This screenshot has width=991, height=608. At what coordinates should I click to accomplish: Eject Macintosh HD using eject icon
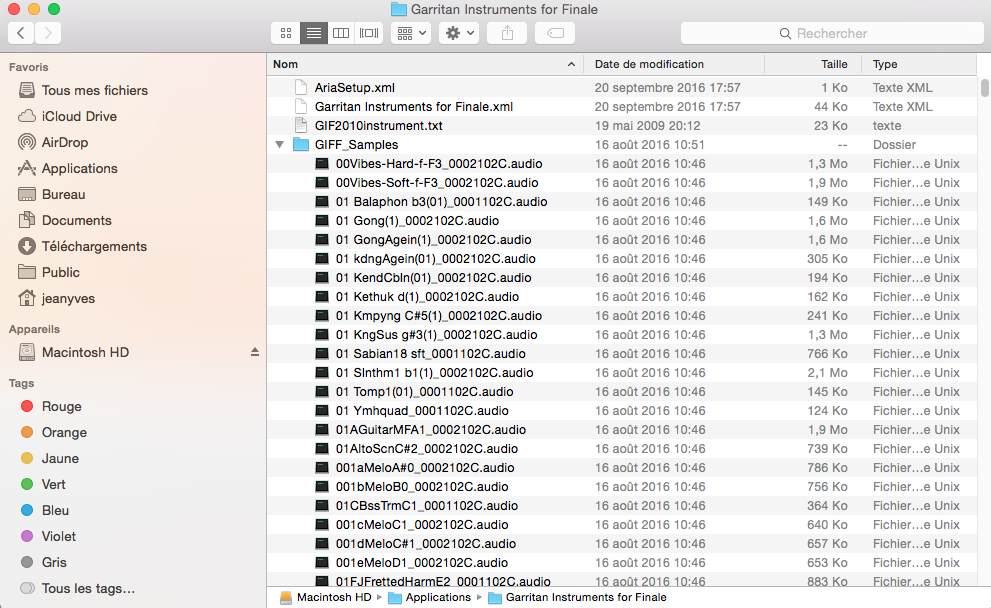tap(254, 353)
